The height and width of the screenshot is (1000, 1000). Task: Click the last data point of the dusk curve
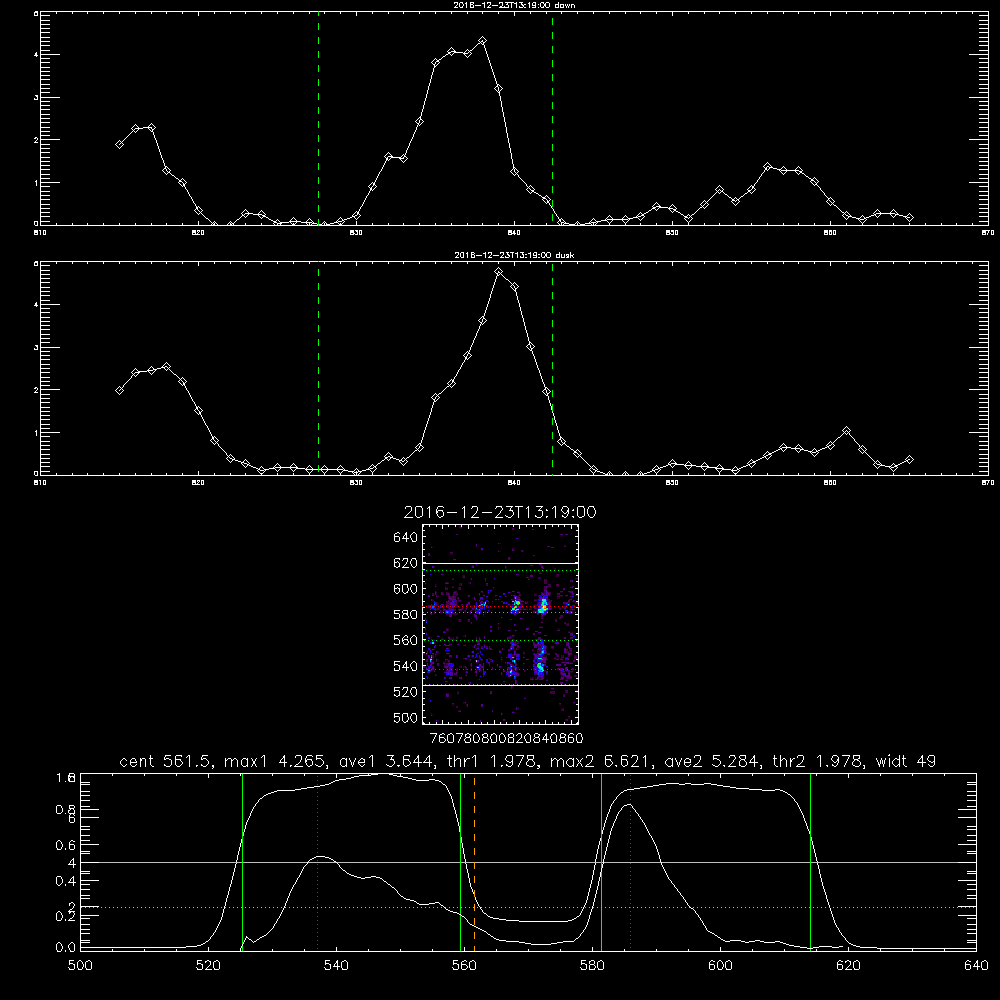click(909, 459)
